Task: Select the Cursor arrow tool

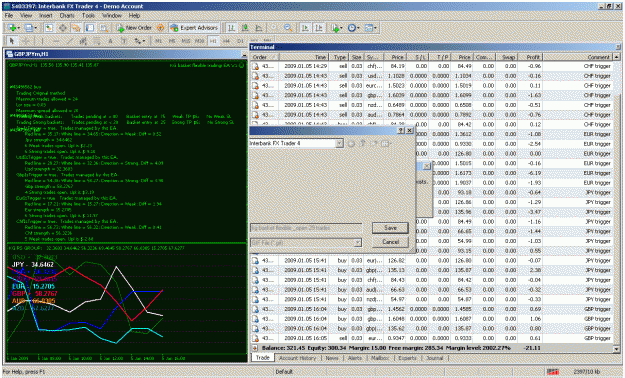Action: 12,41
